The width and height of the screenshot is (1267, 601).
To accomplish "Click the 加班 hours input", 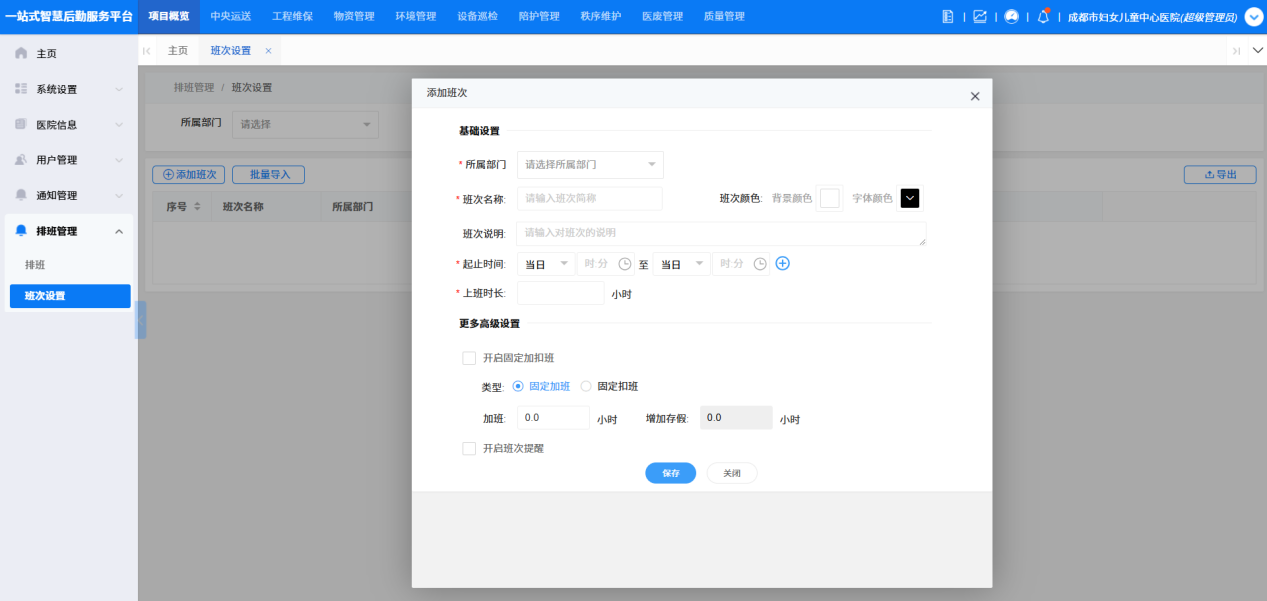I will point(553,418).
